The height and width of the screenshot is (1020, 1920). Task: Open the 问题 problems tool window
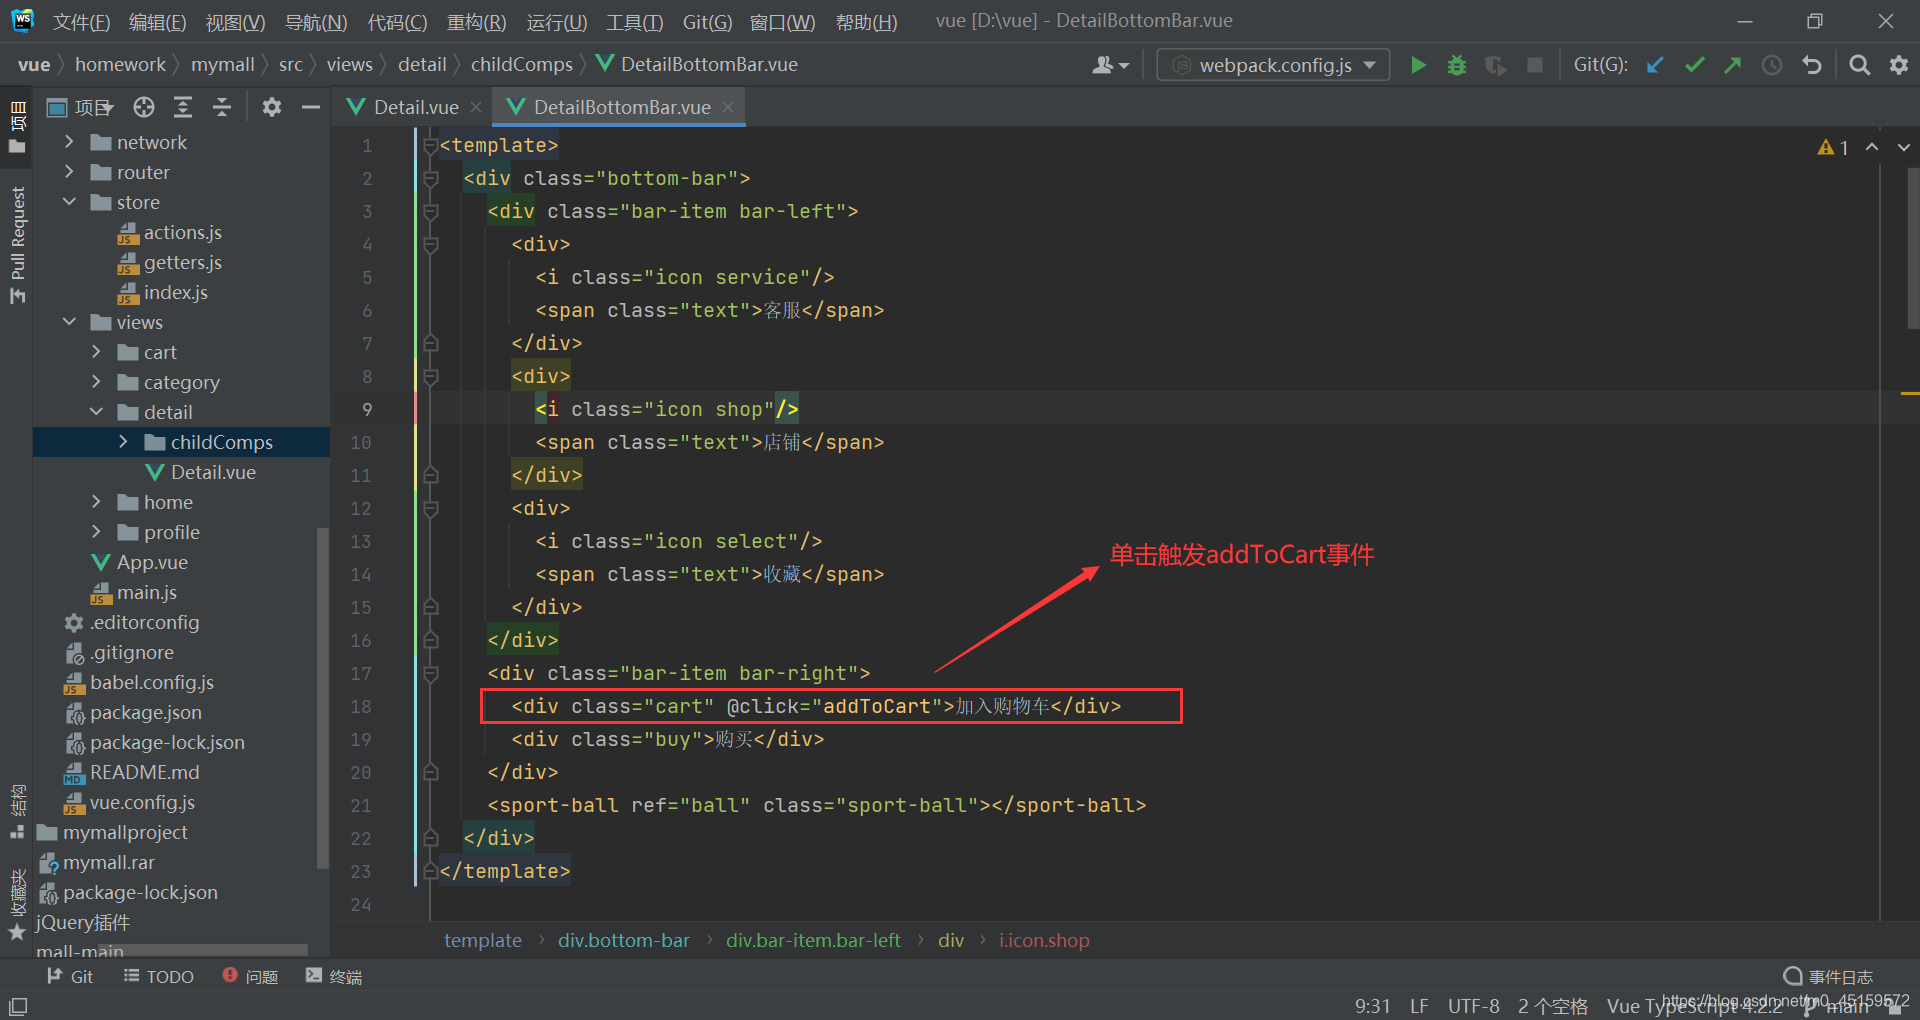[251, 977]
